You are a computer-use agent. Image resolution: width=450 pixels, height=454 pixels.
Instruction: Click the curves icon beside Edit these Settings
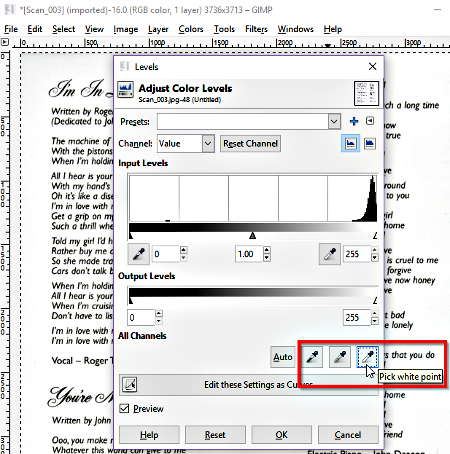(x=130, y=385)
